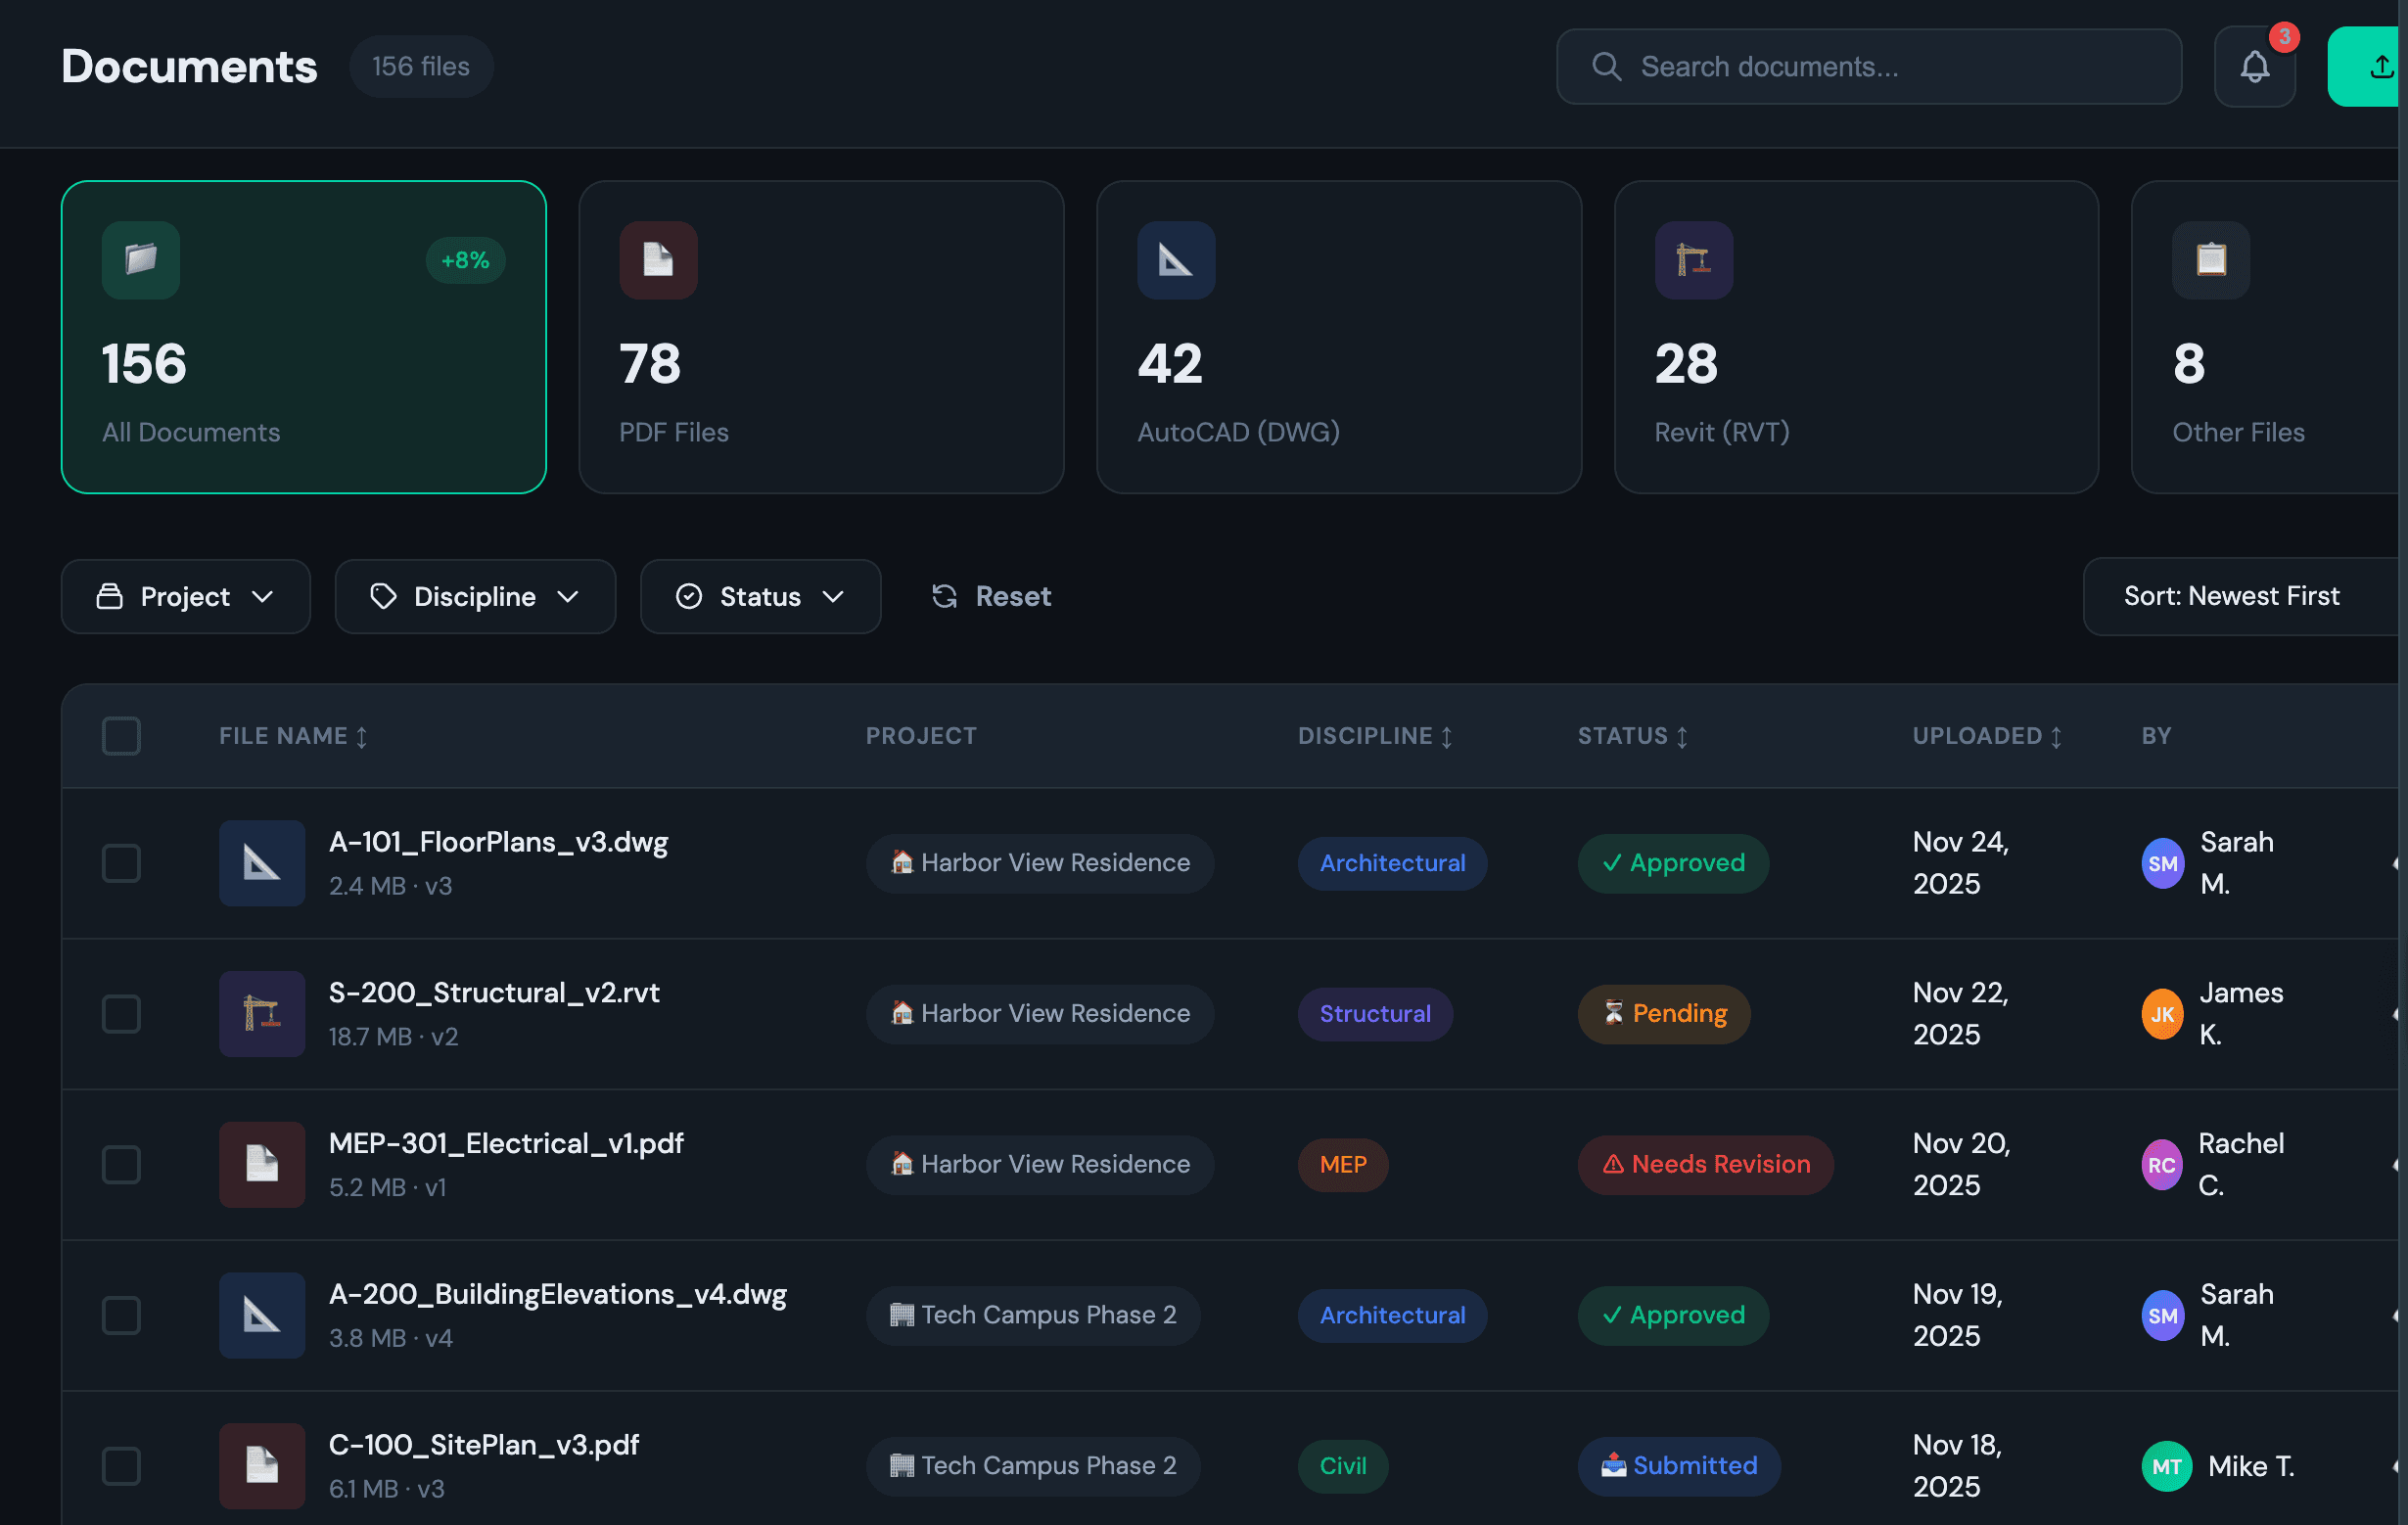Screen dimensions: 2408x1525
Task: Click the sort arrows next to UPLOADED column
Action: click(2056, 737)
